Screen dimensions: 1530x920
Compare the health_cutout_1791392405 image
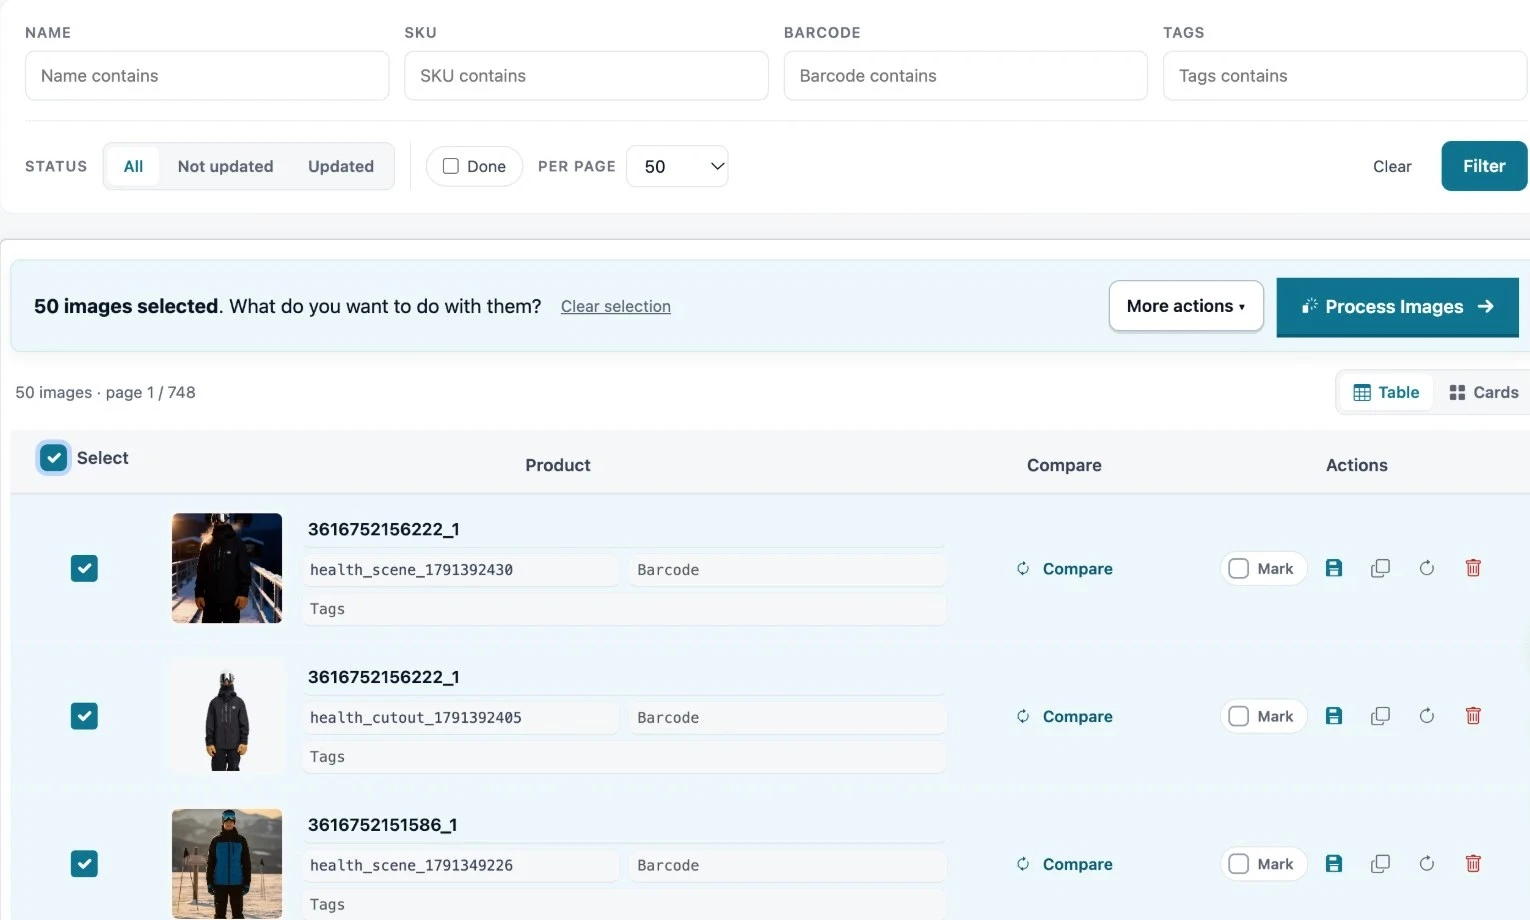[x=1065, y=716]
